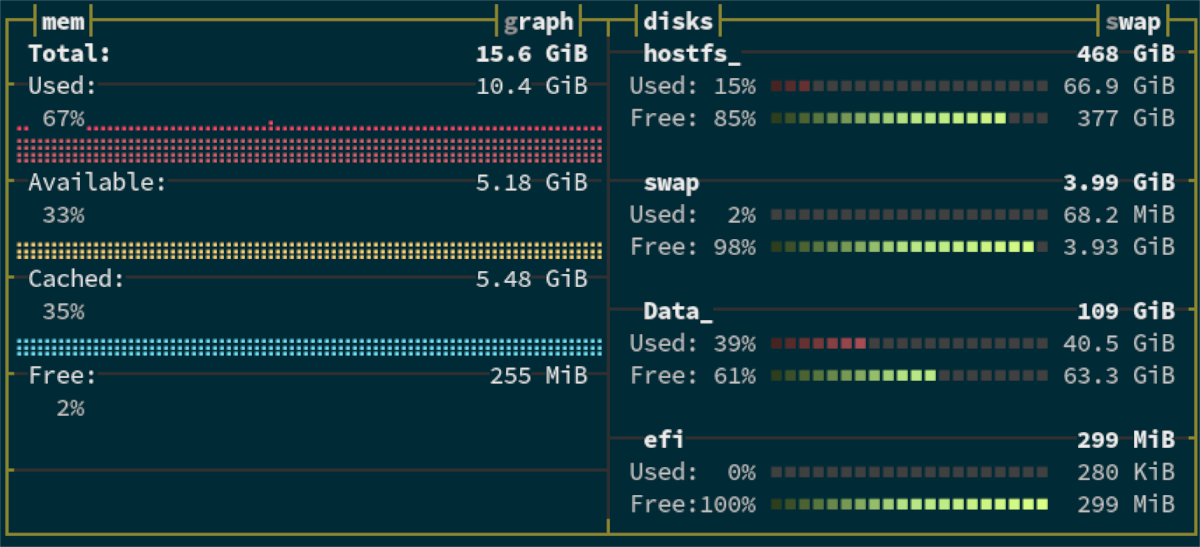Click the Data_ Used 39% meter bar
The width and height of the screenshot is (1200, 547).
click(909, 344)
